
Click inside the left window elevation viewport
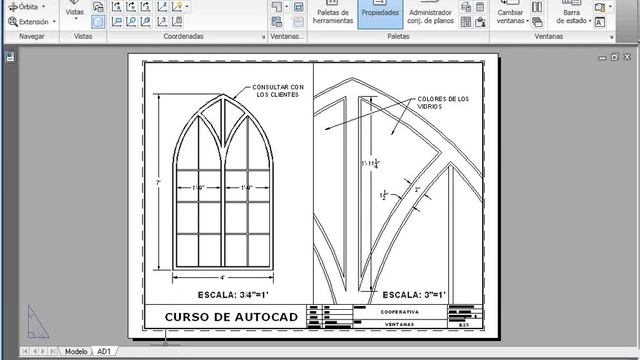tap(229, 183)
